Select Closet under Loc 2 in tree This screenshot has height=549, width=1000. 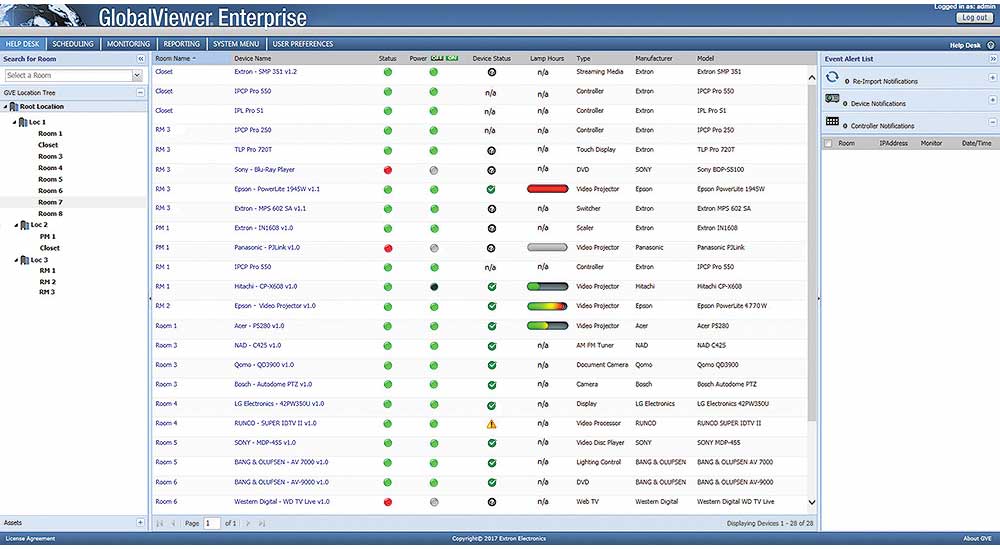[50, 248]
